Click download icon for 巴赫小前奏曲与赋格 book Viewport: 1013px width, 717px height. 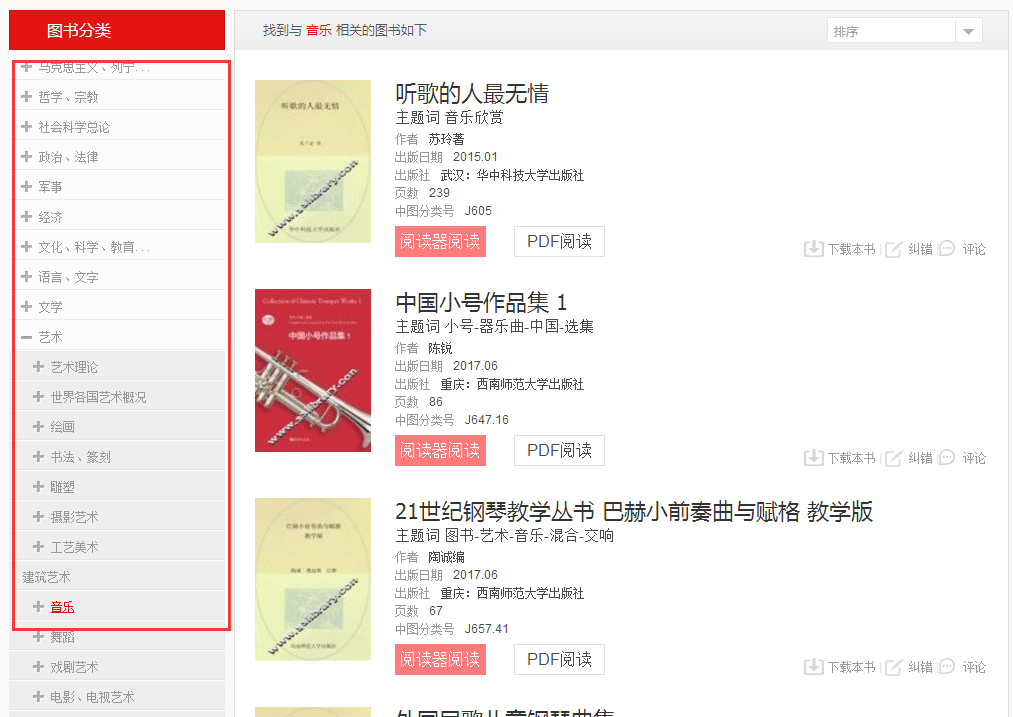[x=813, y=667]
